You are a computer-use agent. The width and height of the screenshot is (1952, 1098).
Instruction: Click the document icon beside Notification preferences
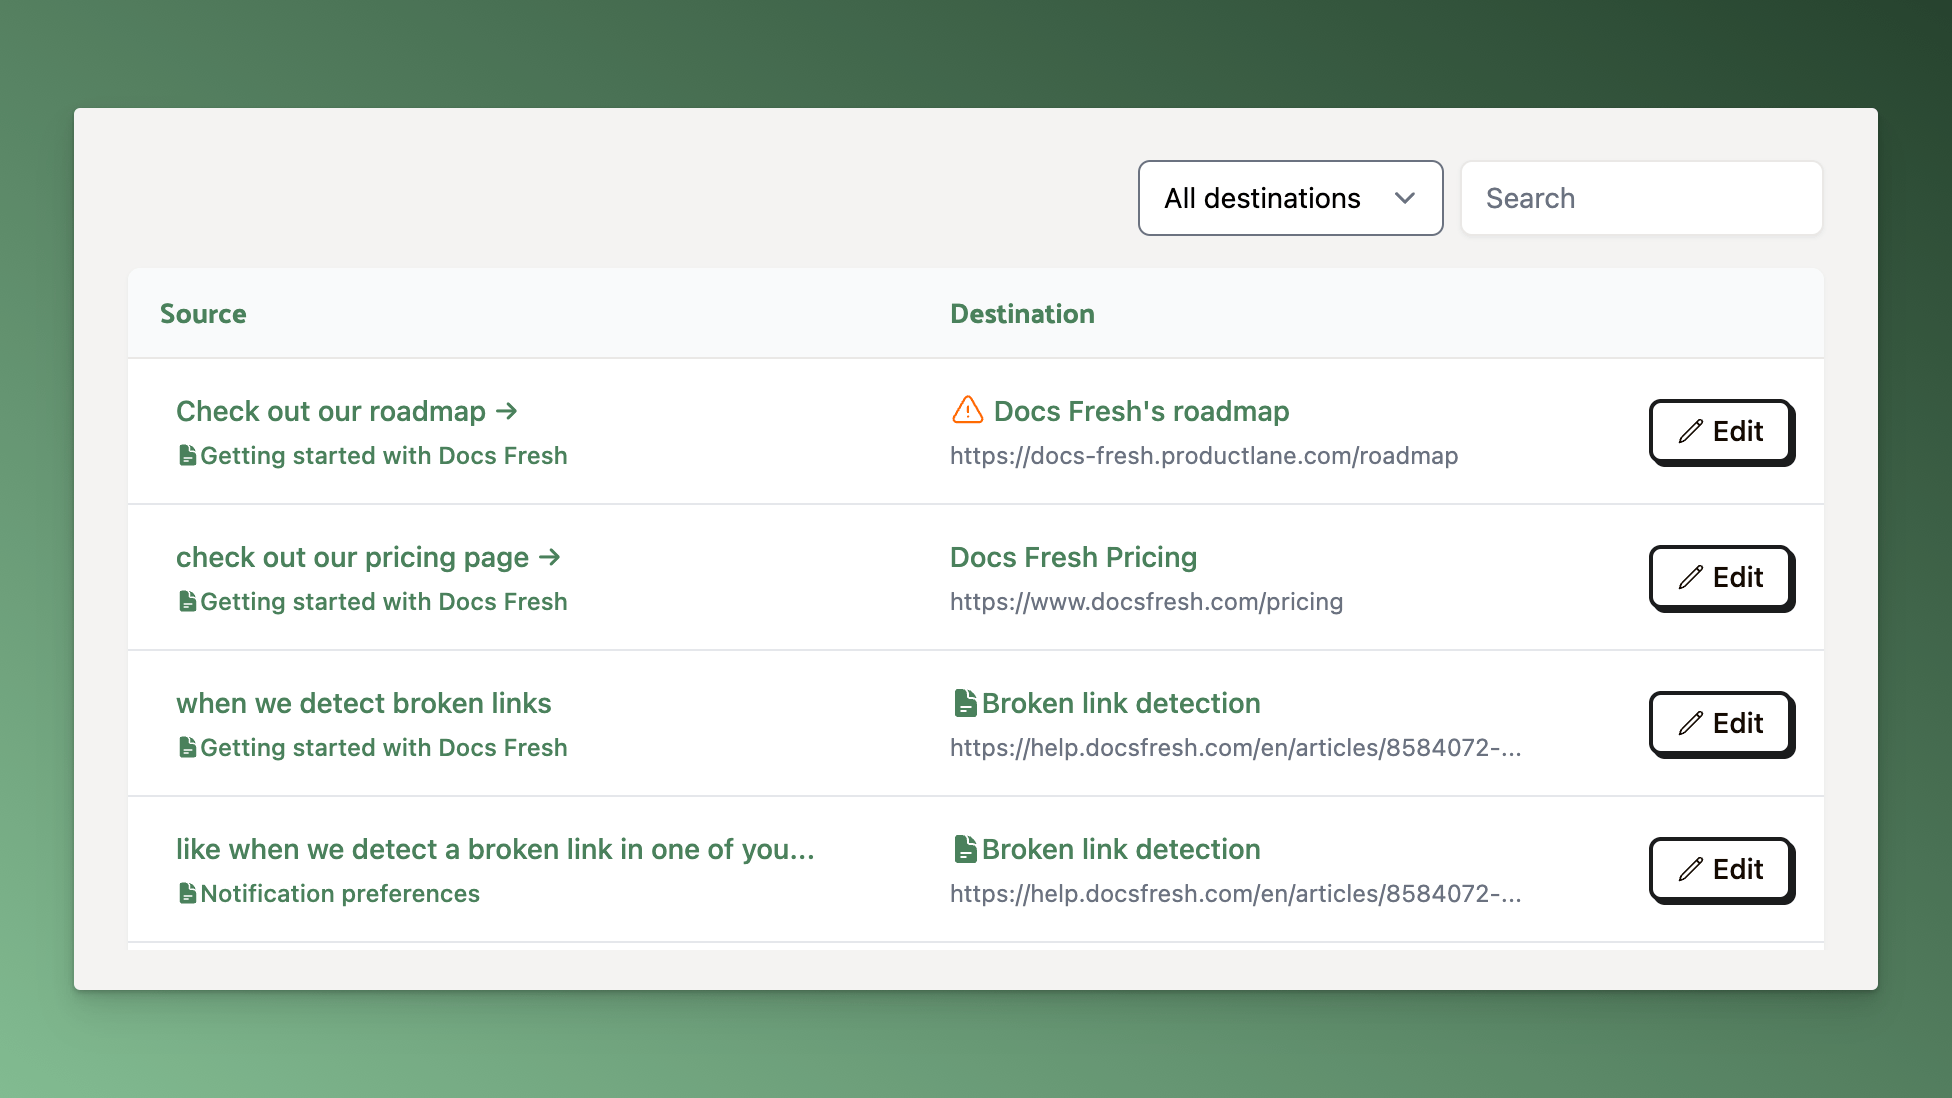click(187, 894)
